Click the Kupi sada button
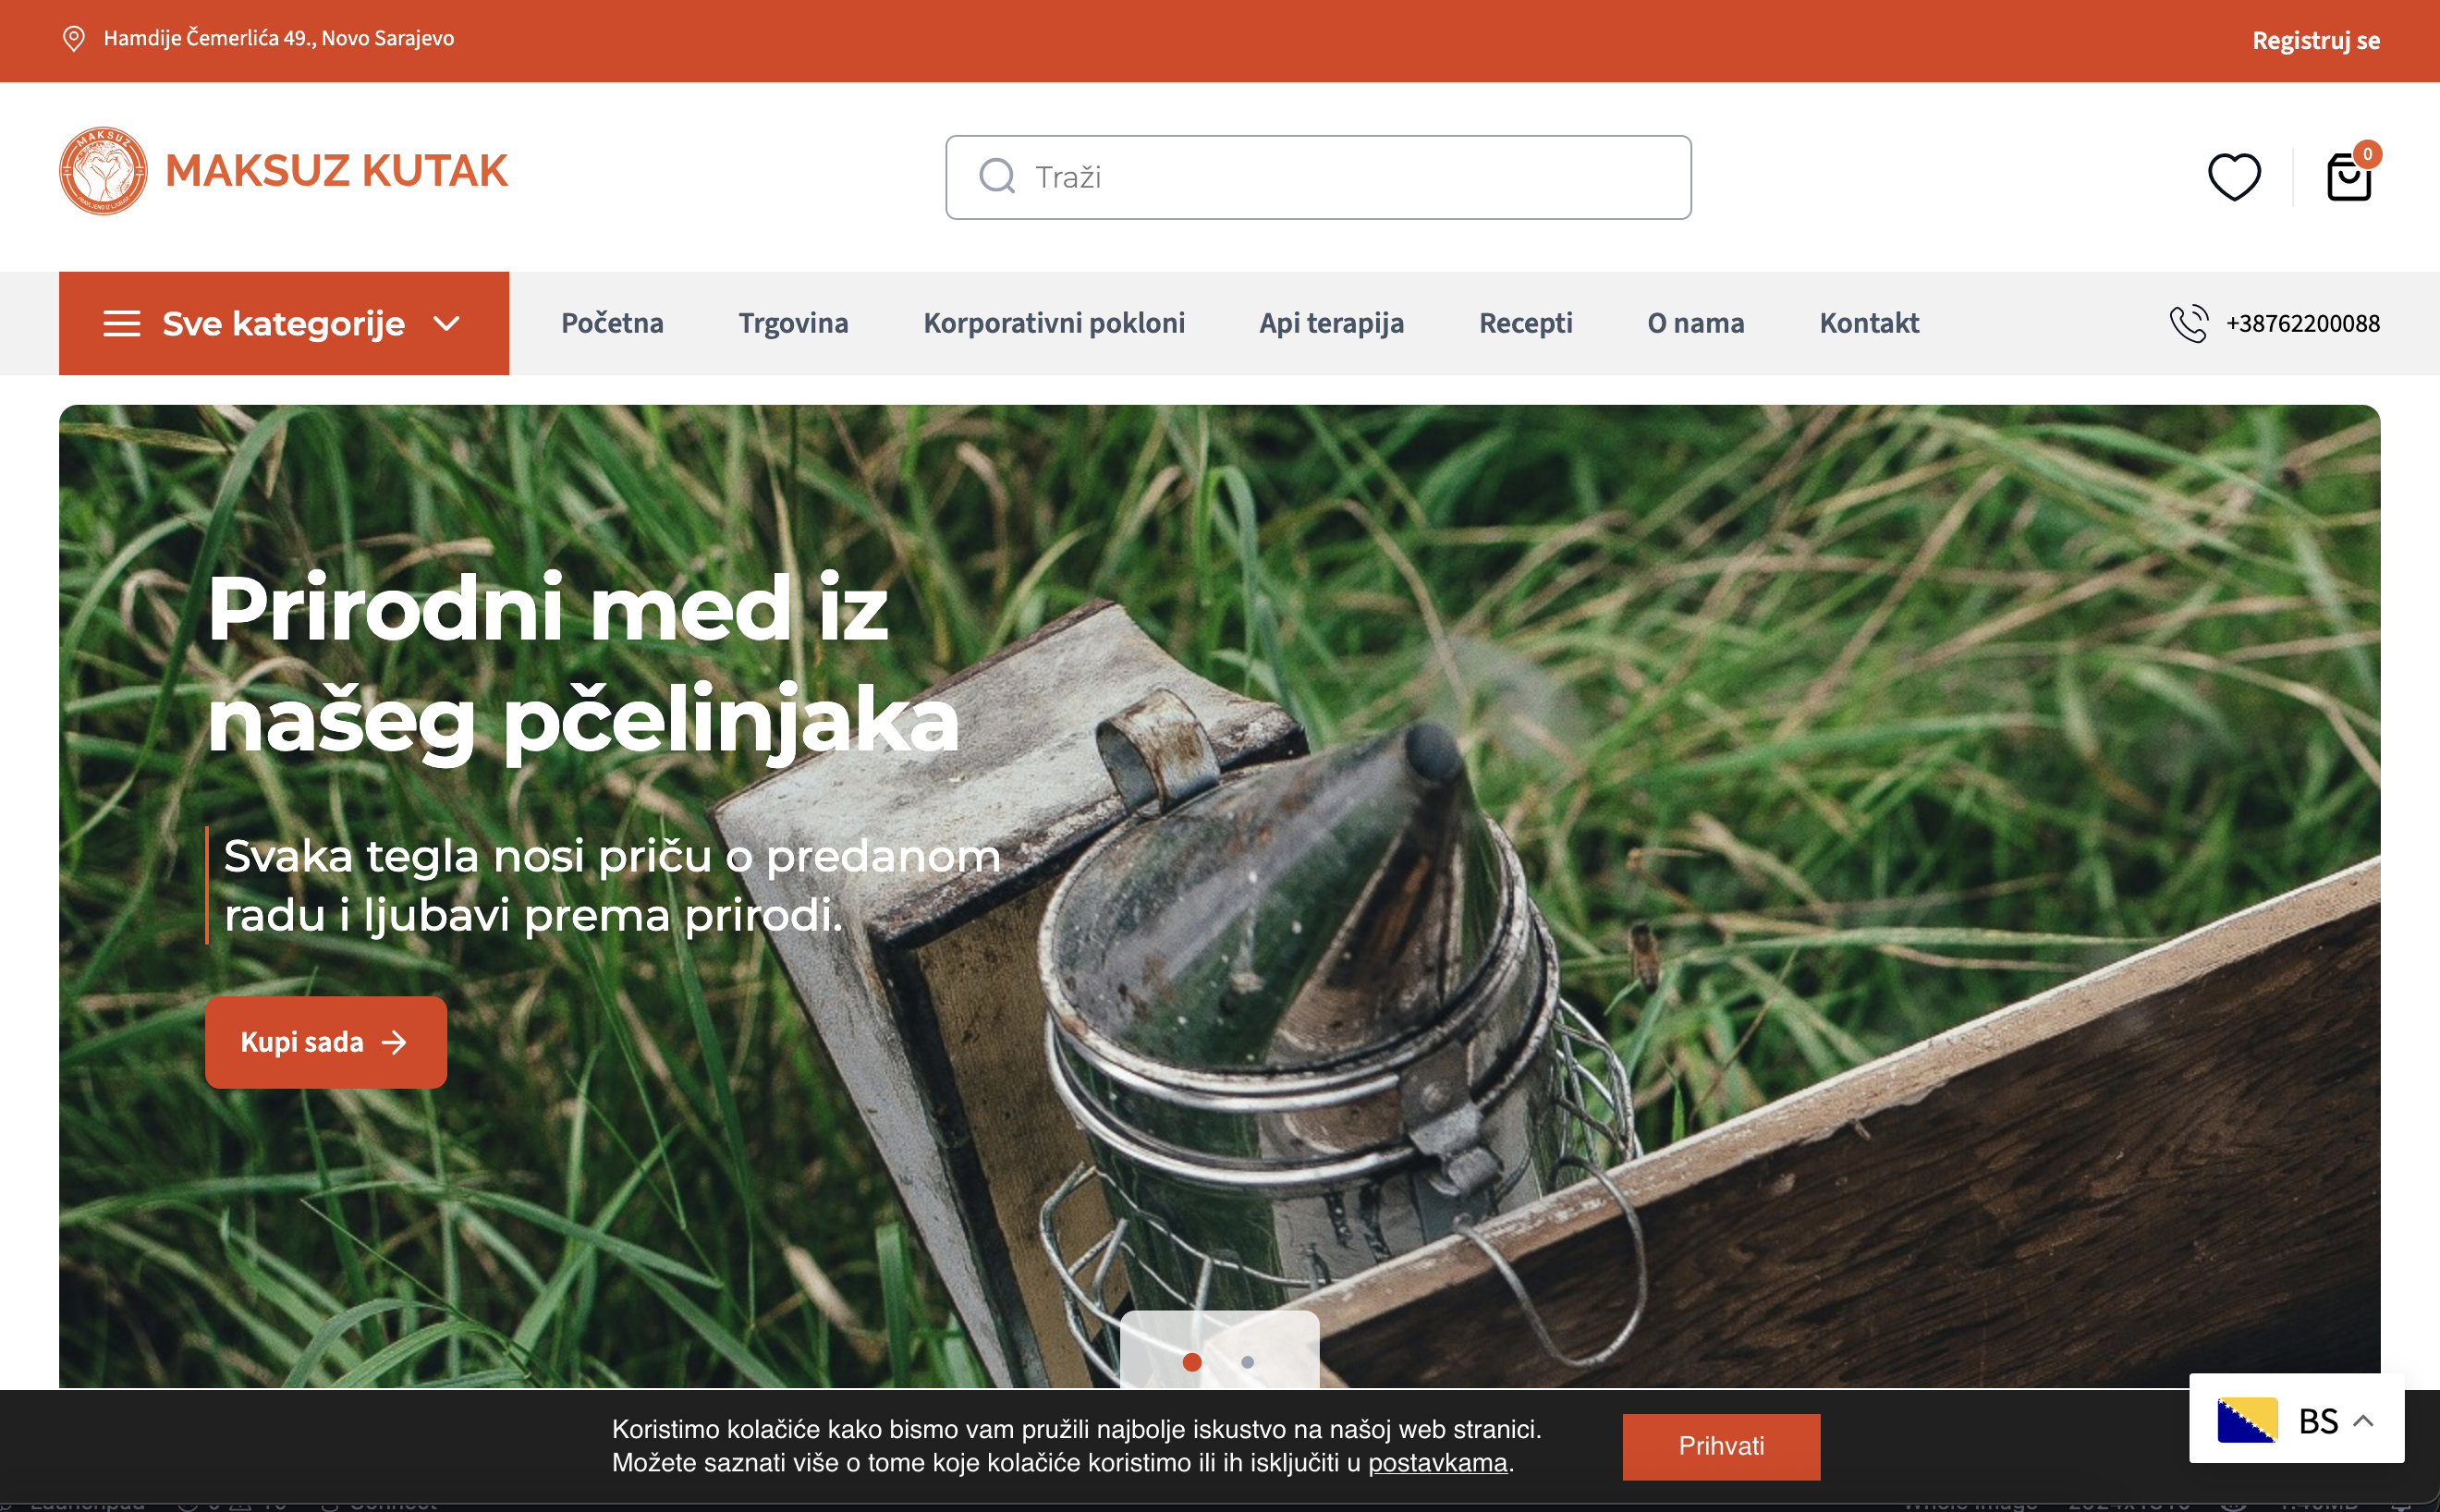The image size is (2440, 1512). click(x=326, y=1042)
